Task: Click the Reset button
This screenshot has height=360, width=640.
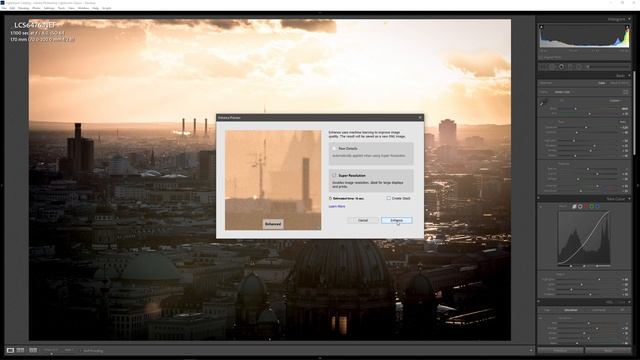Action: point(608,351)
